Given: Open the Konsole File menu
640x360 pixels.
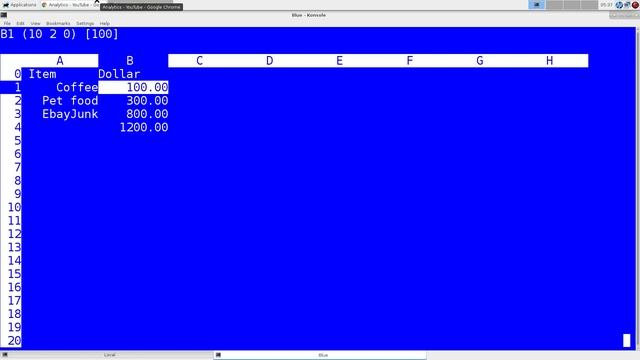Looking at the screenshot, I should point(7,24).
